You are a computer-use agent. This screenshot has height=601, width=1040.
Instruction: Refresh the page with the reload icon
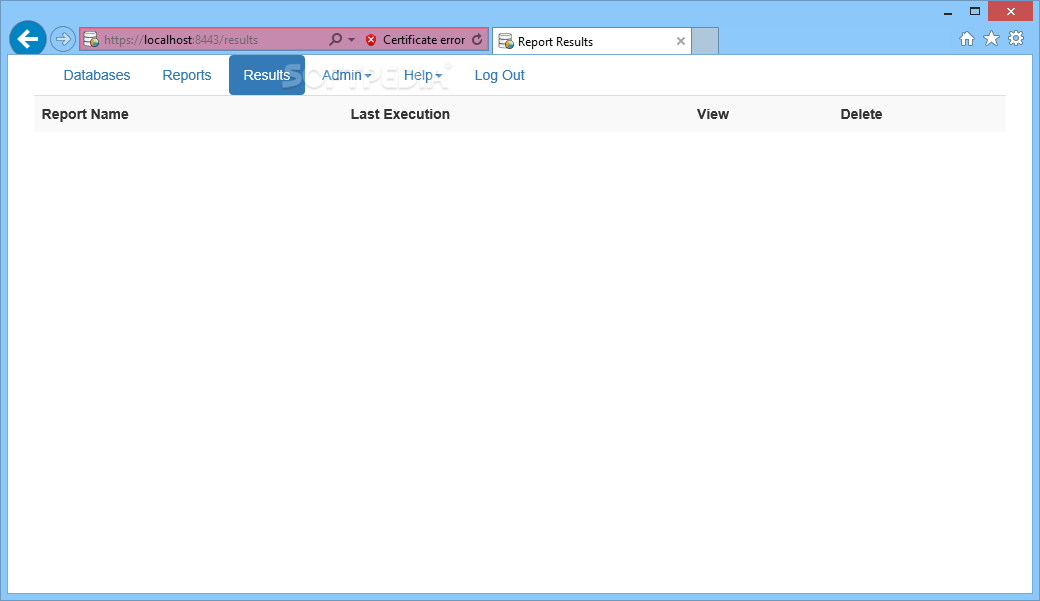point(477,39)
